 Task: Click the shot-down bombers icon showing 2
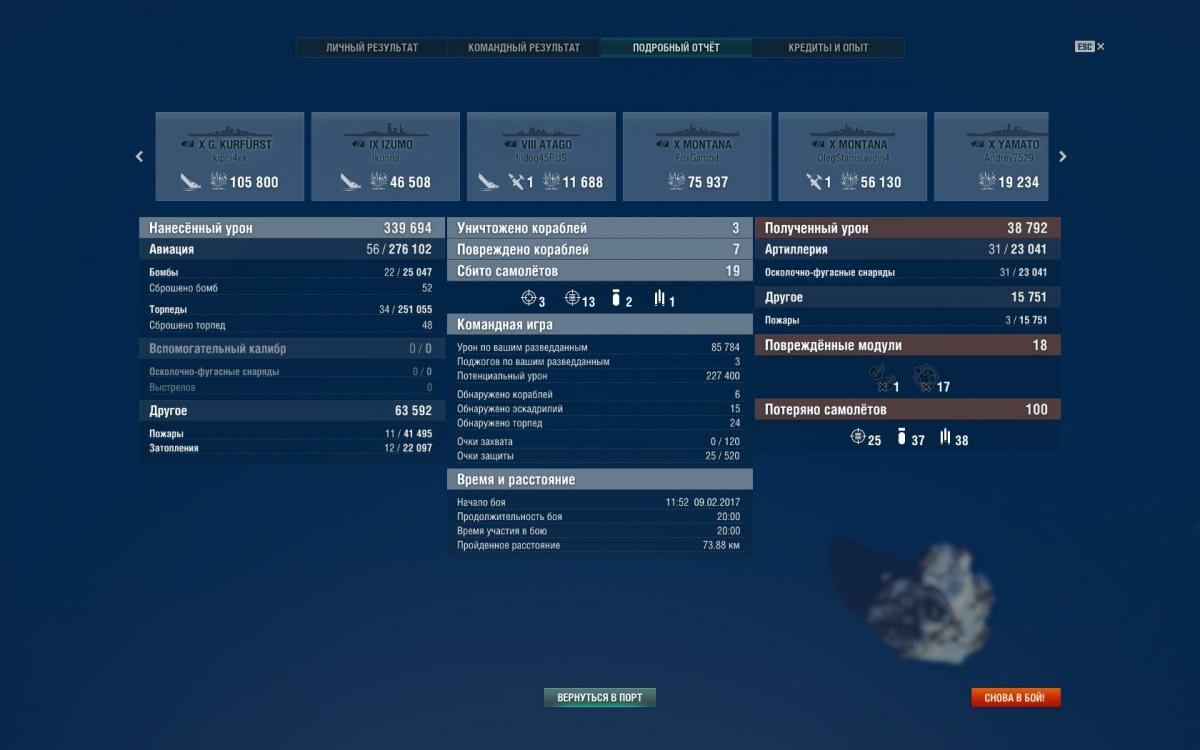(617, 298)
